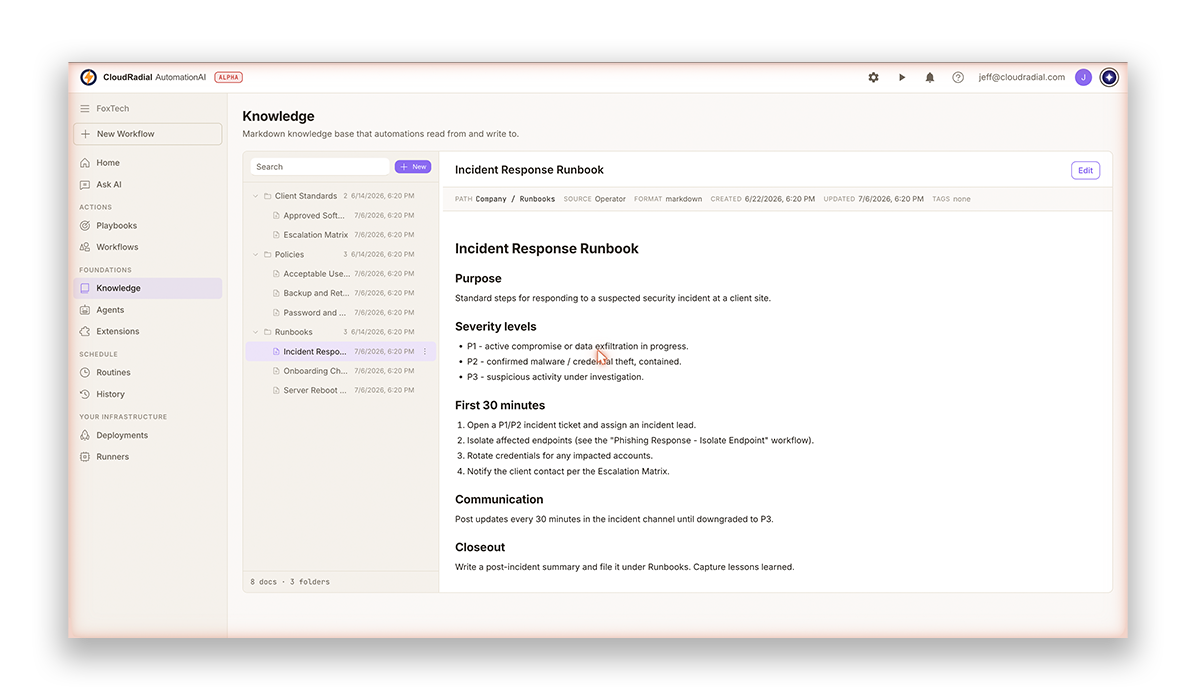Click the jeff@cloudradial.com account link
This screenshot has height=700, width=1200.
(1022, 77)
